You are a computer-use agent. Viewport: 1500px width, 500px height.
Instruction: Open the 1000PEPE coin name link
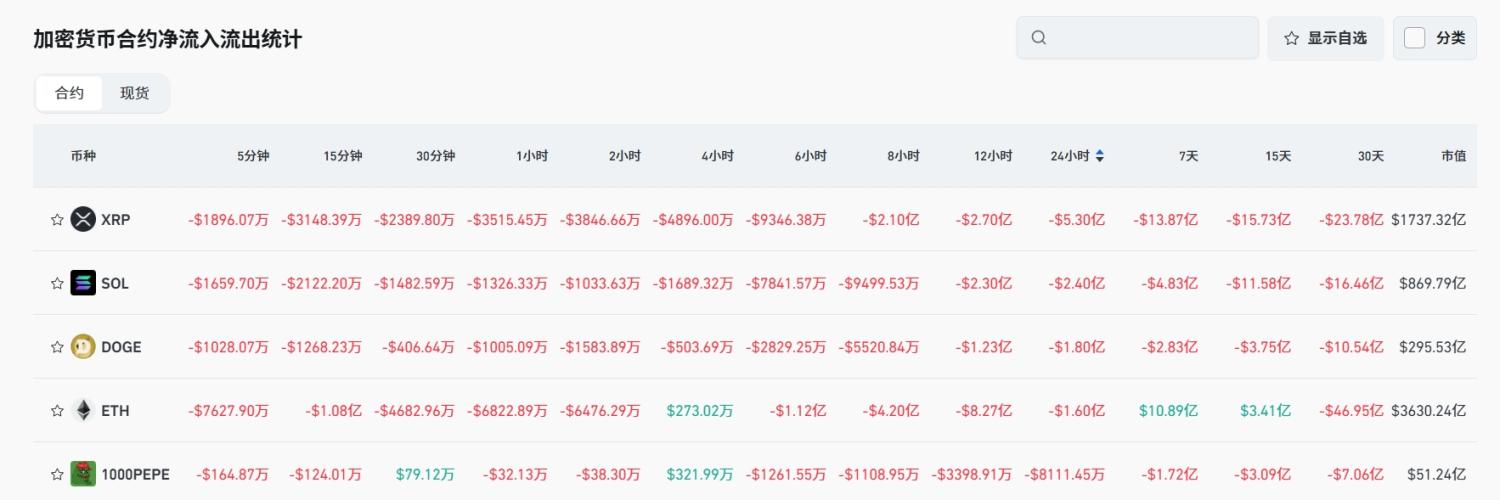[135, 474]
